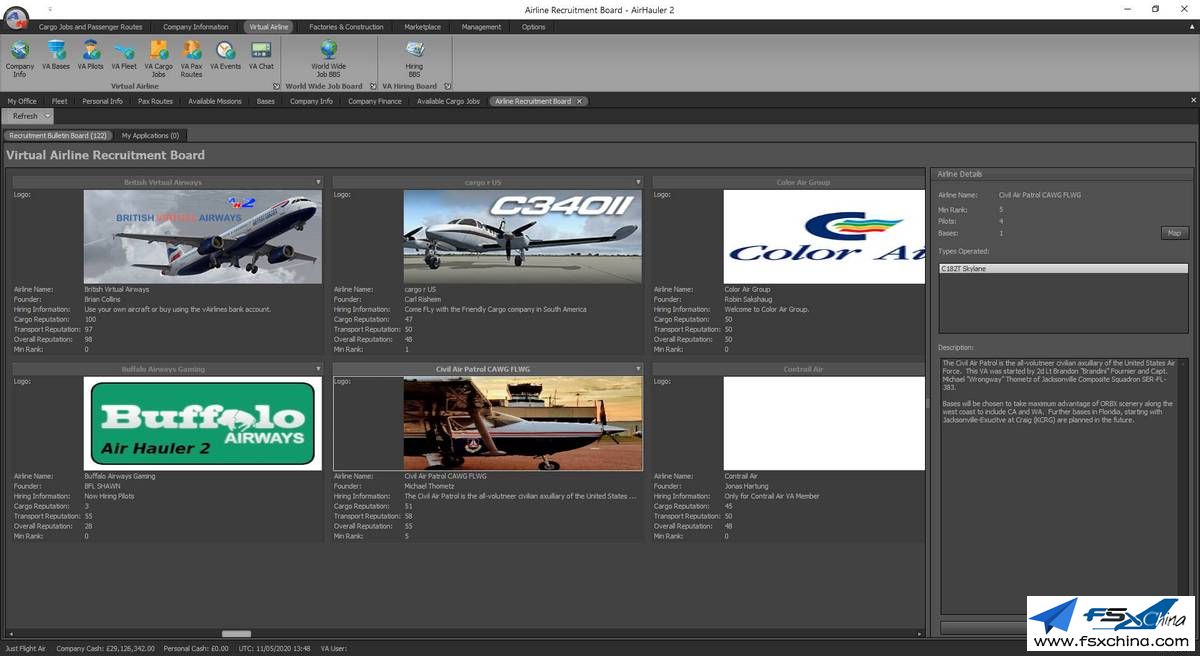The image size is (1200, 656).
Task: Select cargo r US C340II logo image
Action: [x=523, y=236]
